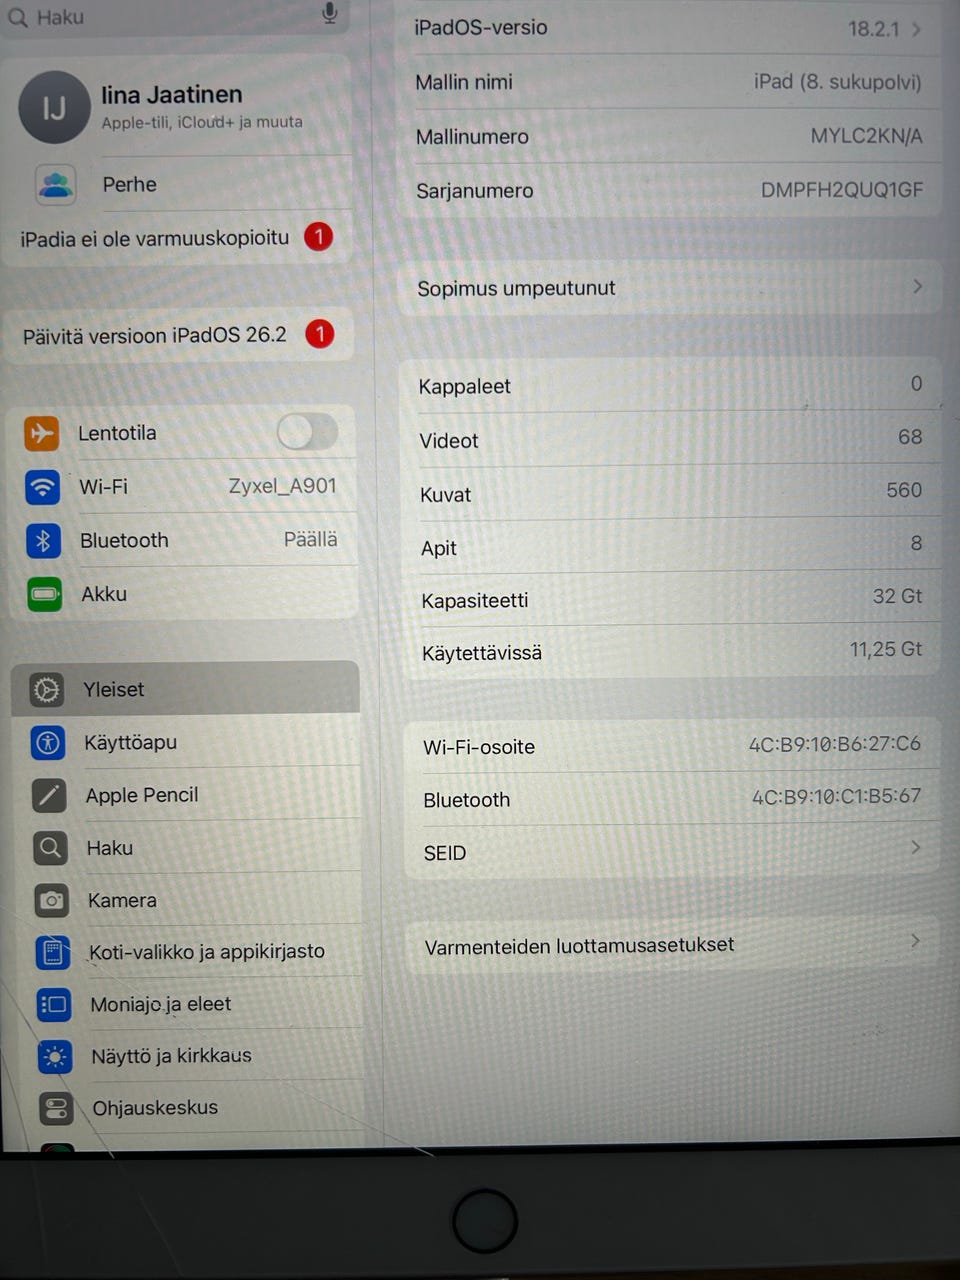Open Iina Jaatinen Apple account
This screenshot has height=1280, width=960.
coord(178,108)
